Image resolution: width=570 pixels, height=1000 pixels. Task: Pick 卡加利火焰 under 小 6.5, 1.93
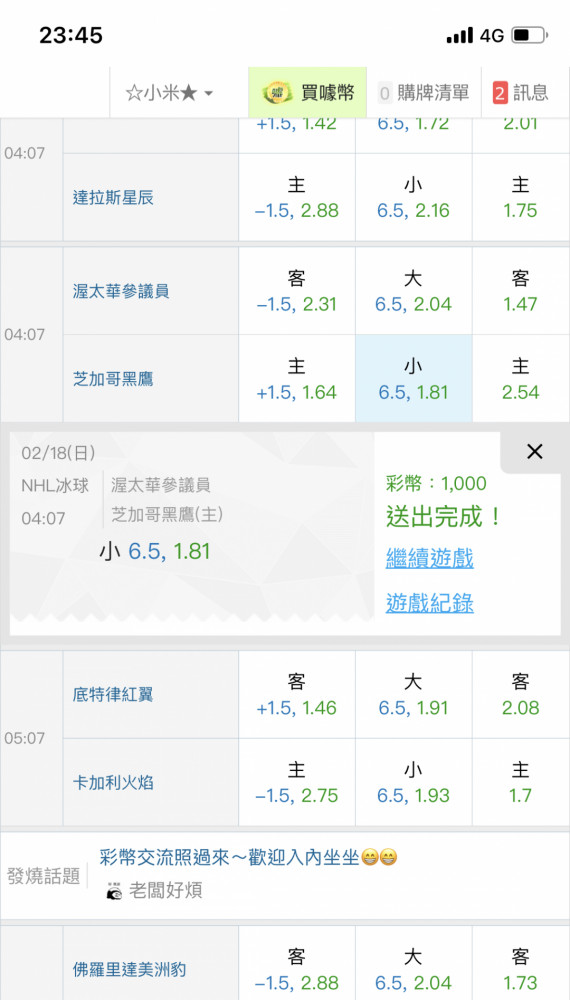(x=414, y=783)
